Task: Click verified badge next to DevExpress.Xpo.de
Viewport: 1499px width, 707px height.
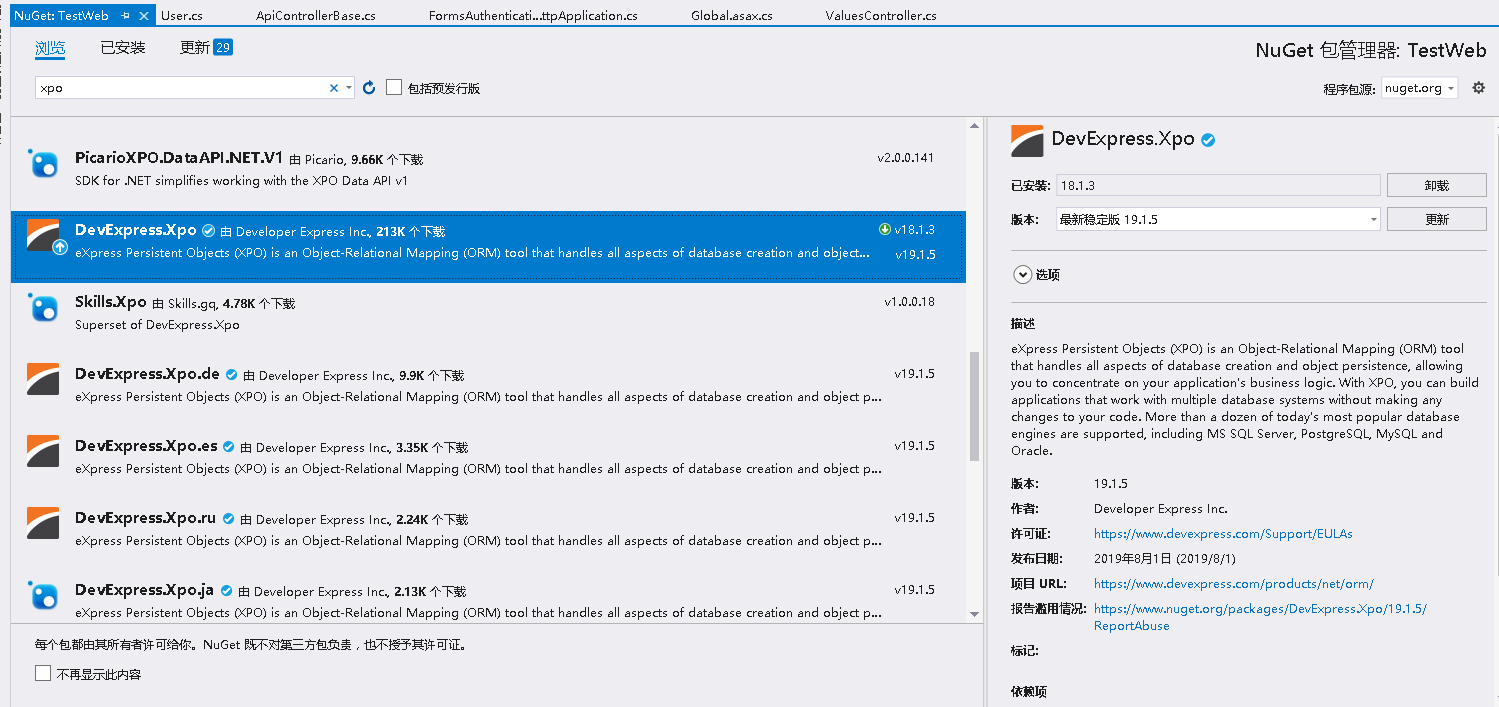Action: point(231,375)
